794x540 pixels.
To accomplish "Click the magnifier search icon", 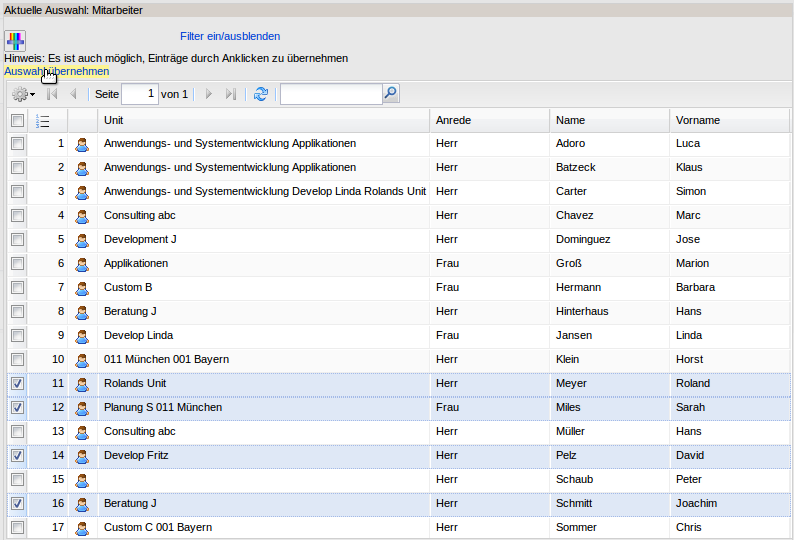I will coord(390,94).
